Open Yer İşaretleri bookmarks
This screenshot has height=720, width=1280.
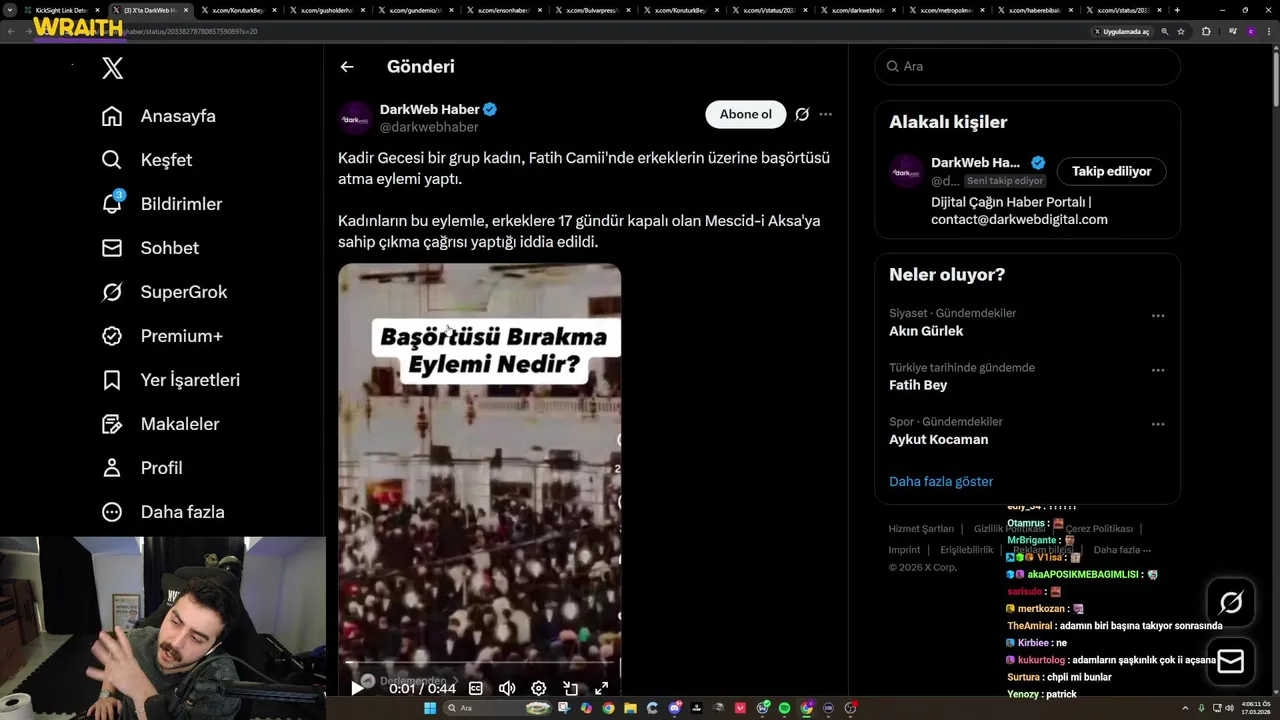(170, 380)
